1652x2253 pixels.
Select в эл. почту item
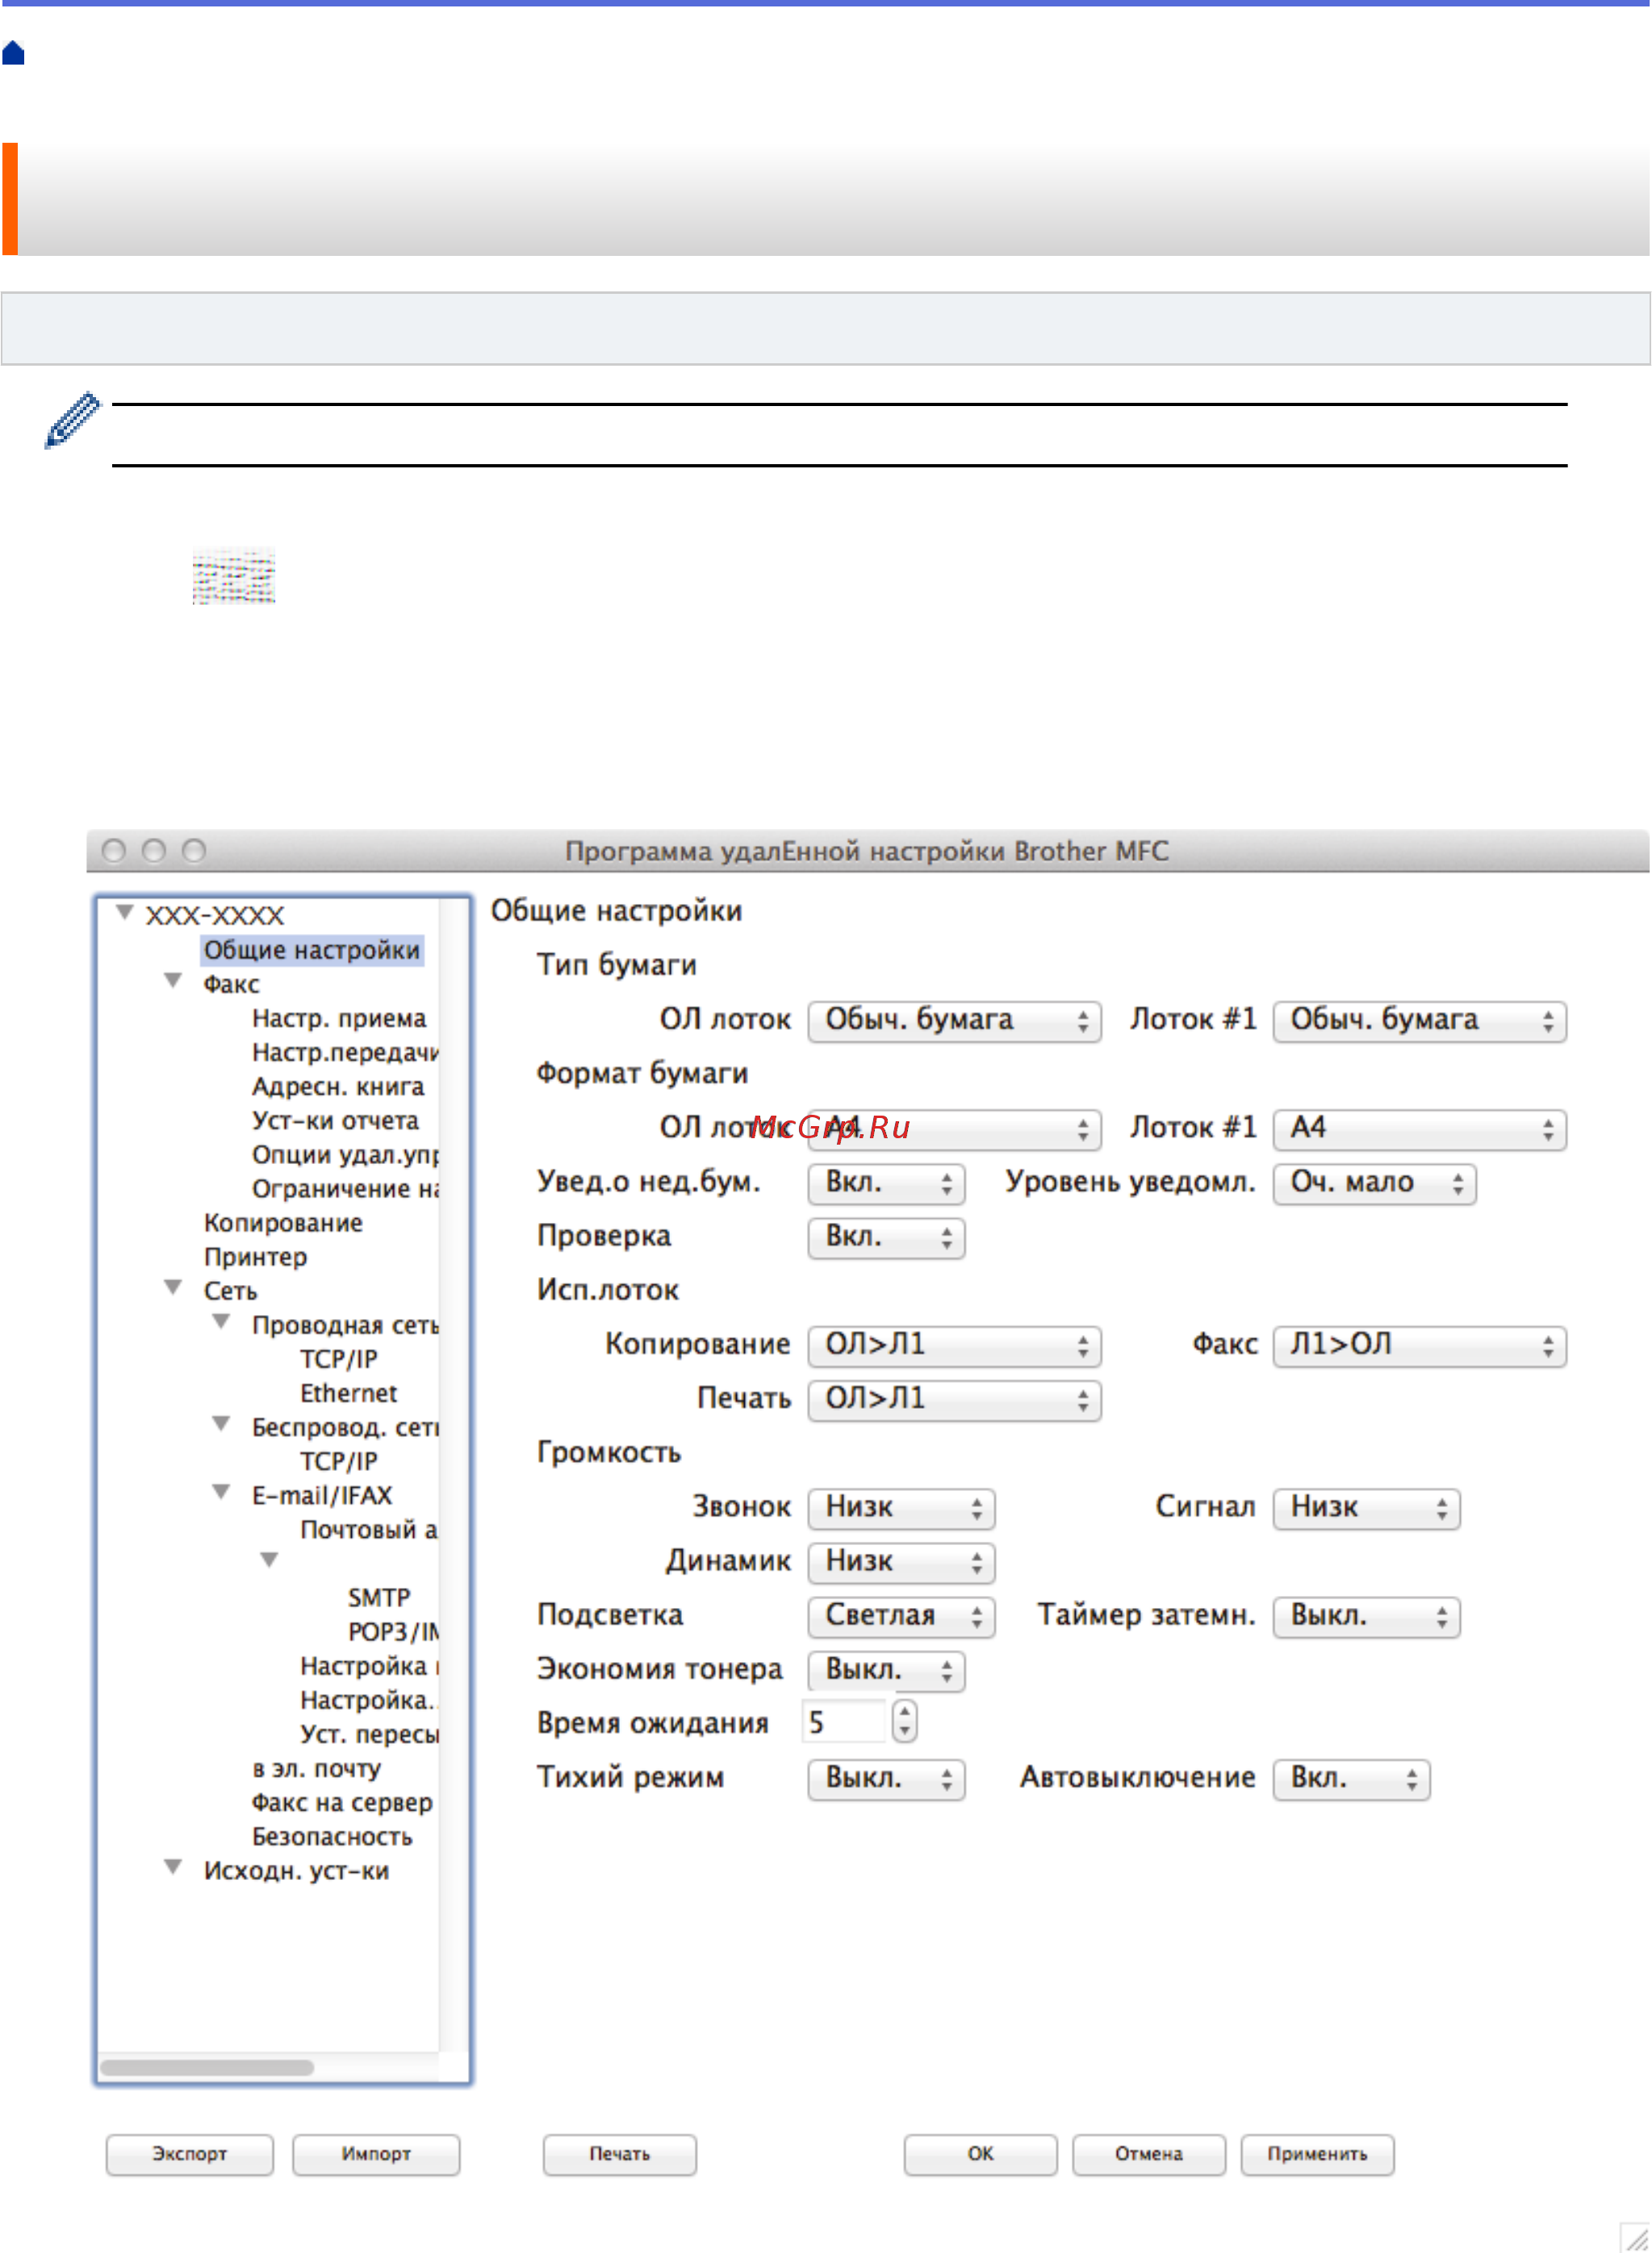click(x=316, y=1769)
